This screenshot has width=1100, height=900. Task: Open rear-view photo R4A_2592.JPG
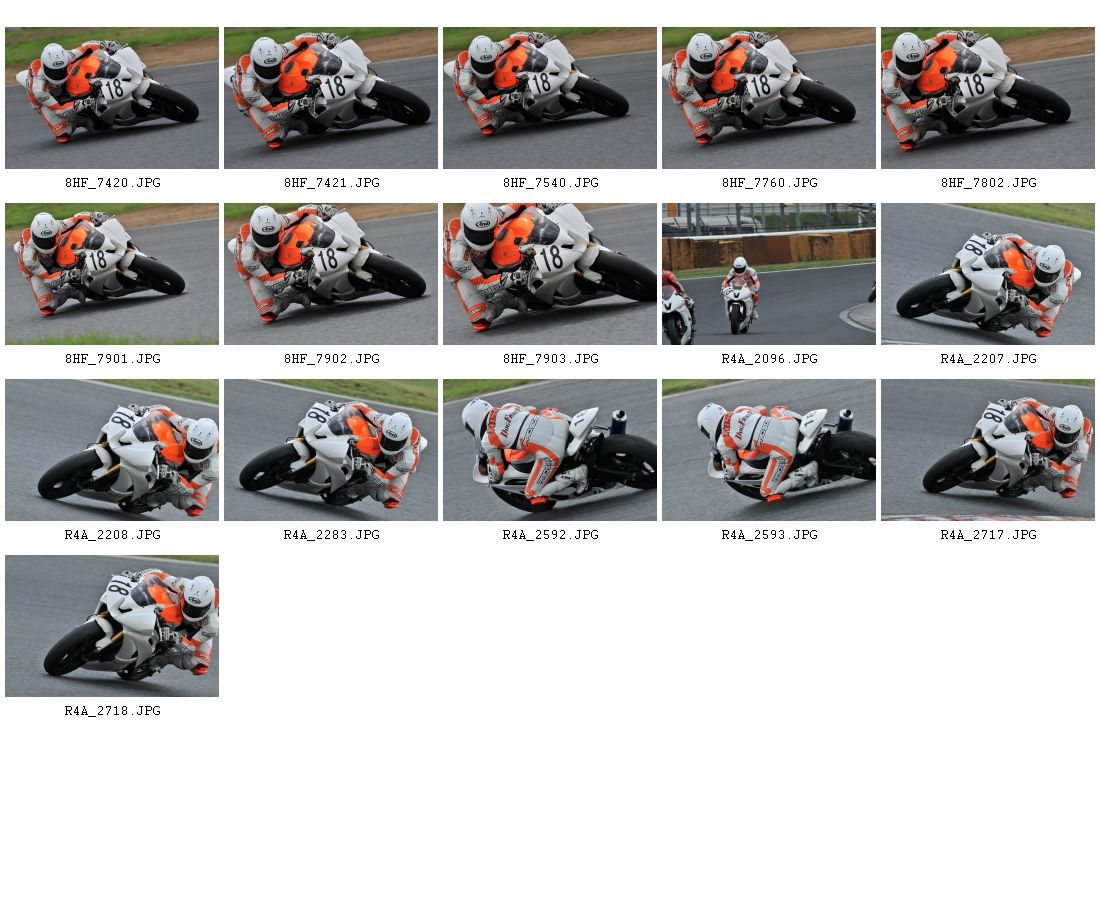pyautogui.click(x=549, y=450)
